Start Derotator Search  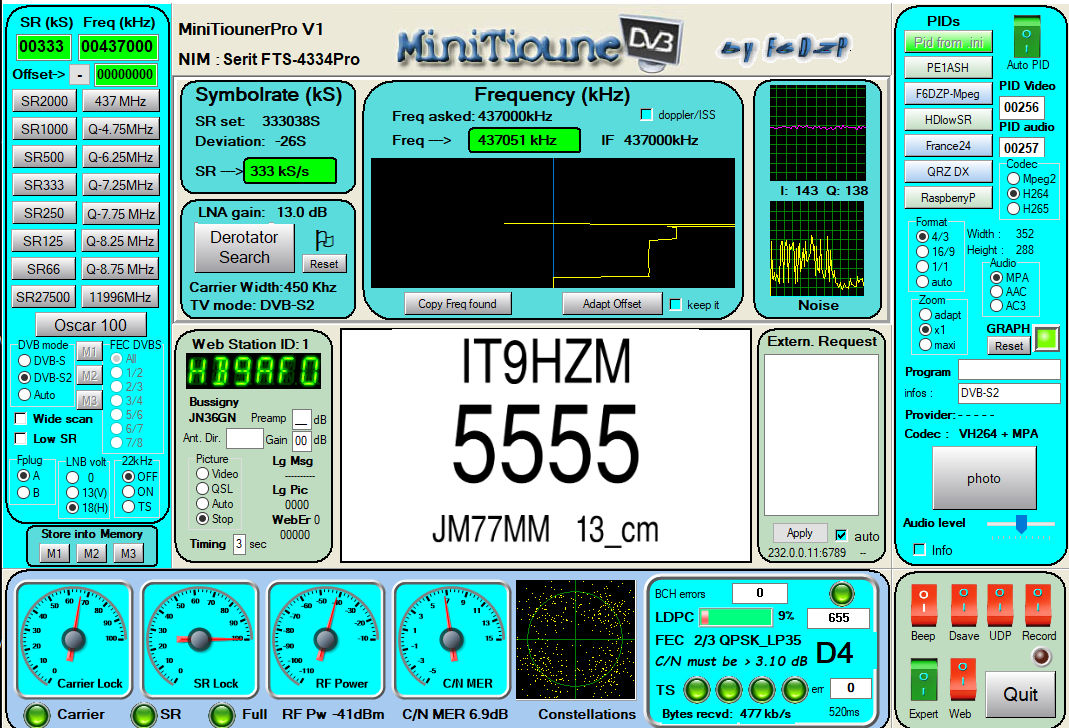244,247
